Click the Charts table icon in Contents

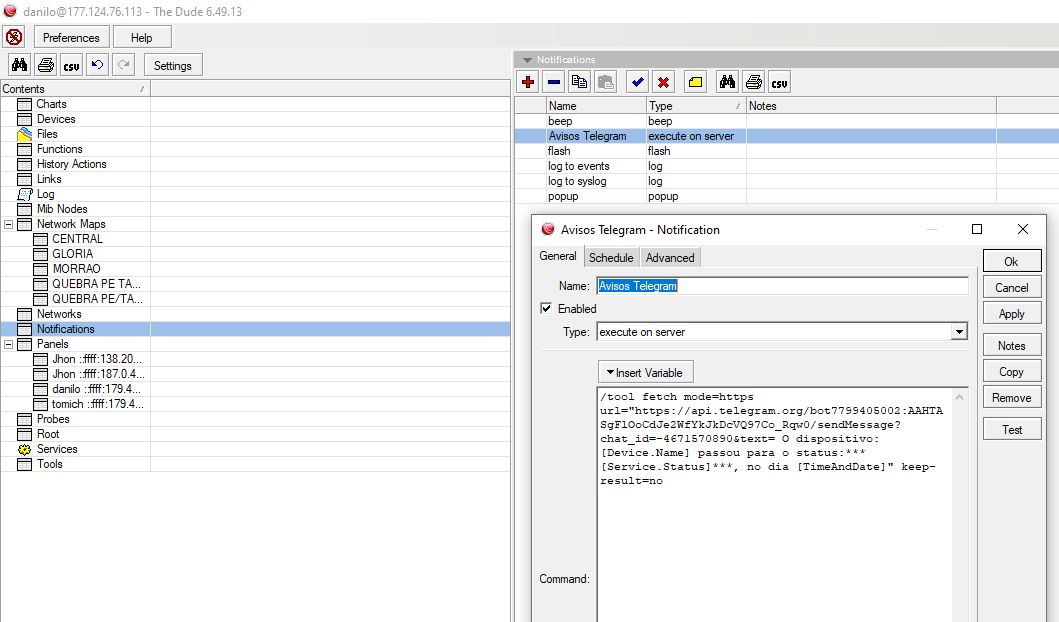[24, 104]
